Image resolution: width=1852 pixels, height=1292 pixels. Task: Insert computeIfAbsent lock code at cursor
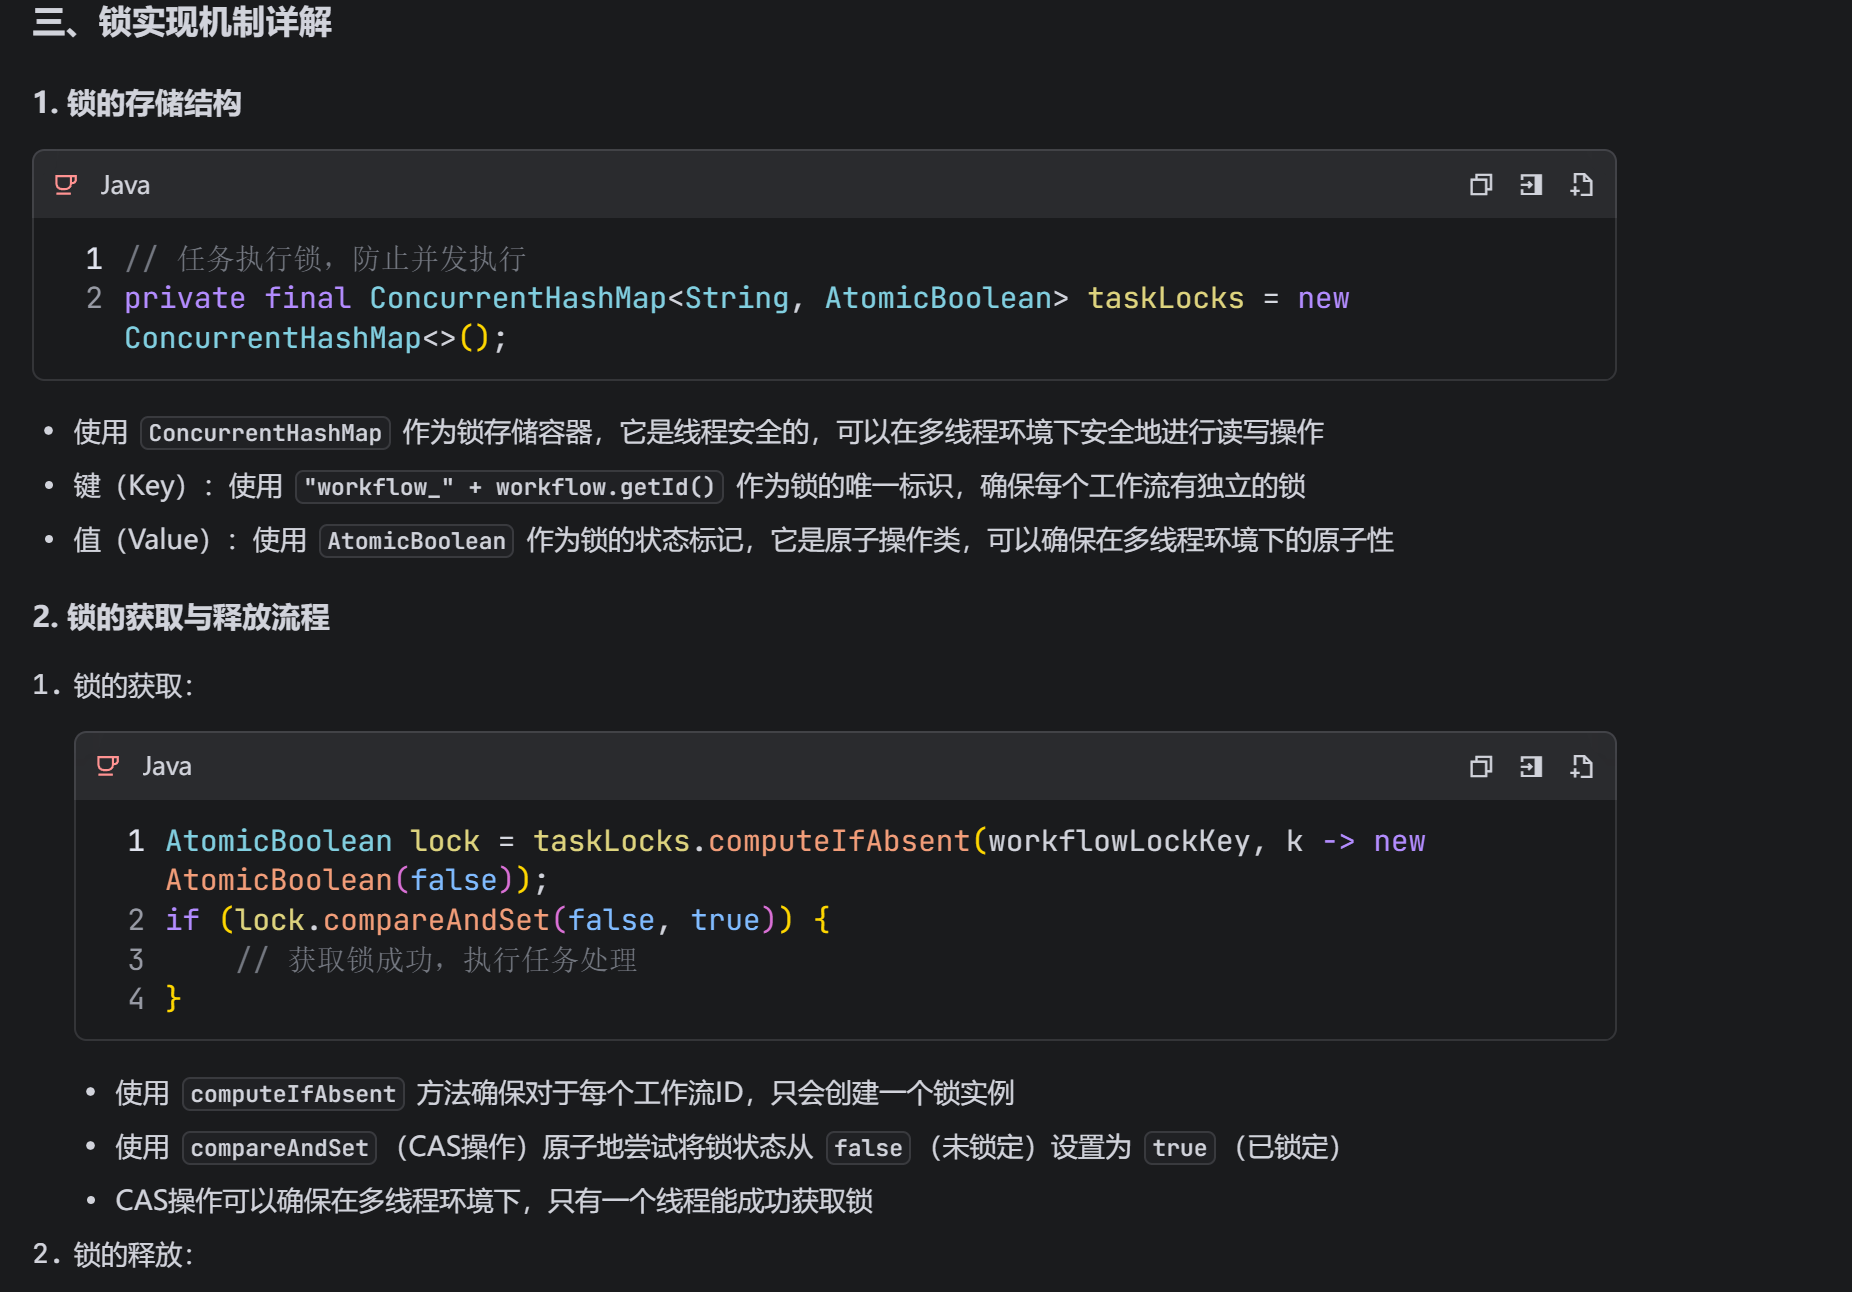coord(1531,767)
